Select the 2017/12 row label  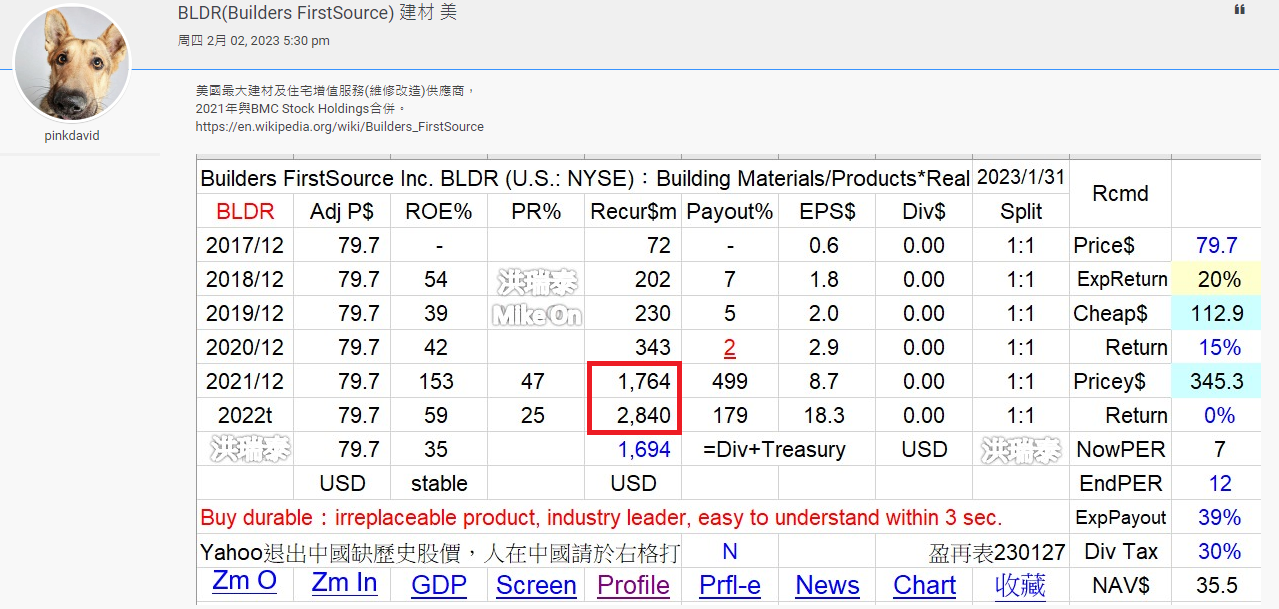click(x=245, y=245)
